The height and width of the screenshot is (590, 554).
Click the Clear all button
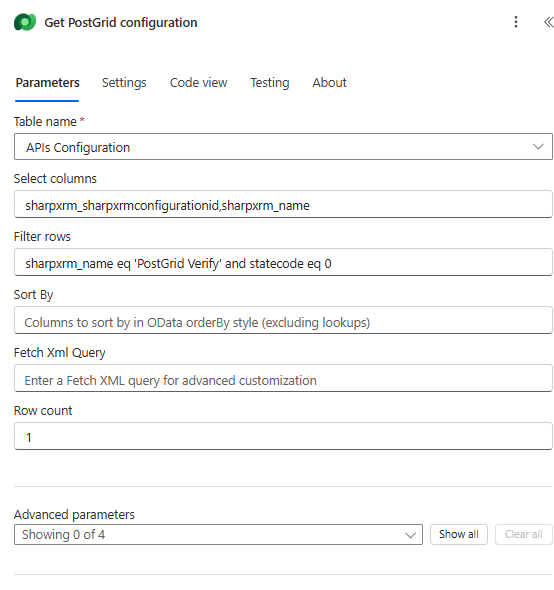(x=524, y=534)
